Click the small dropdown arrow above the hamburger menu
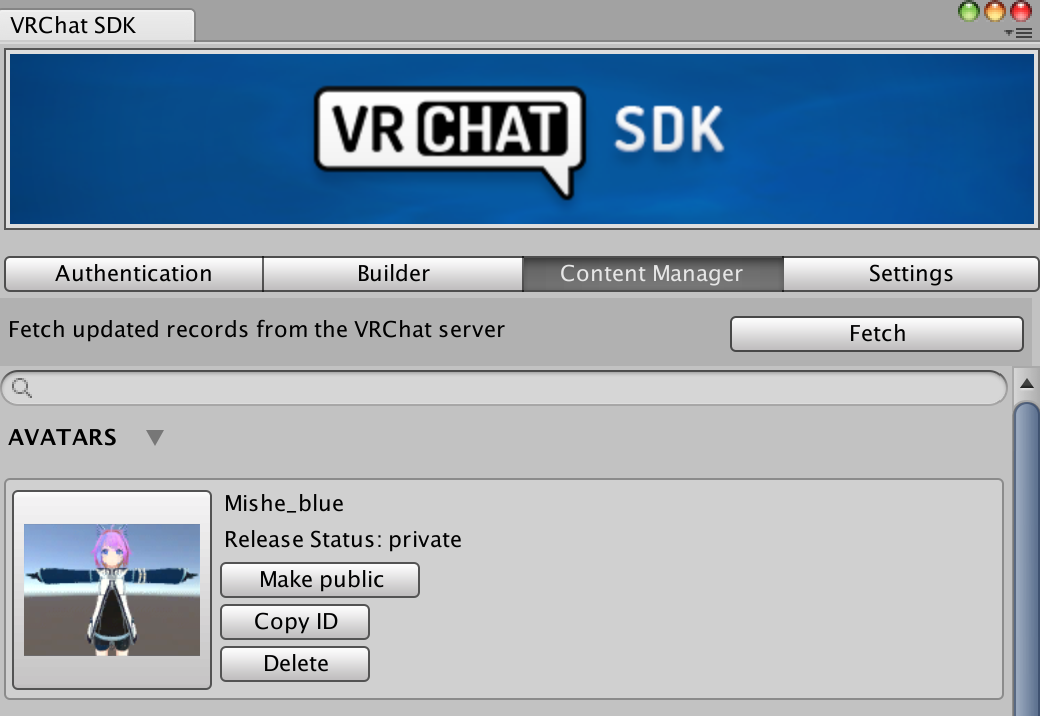This screenshot has width=1040, height=716. click(1007, 32)
